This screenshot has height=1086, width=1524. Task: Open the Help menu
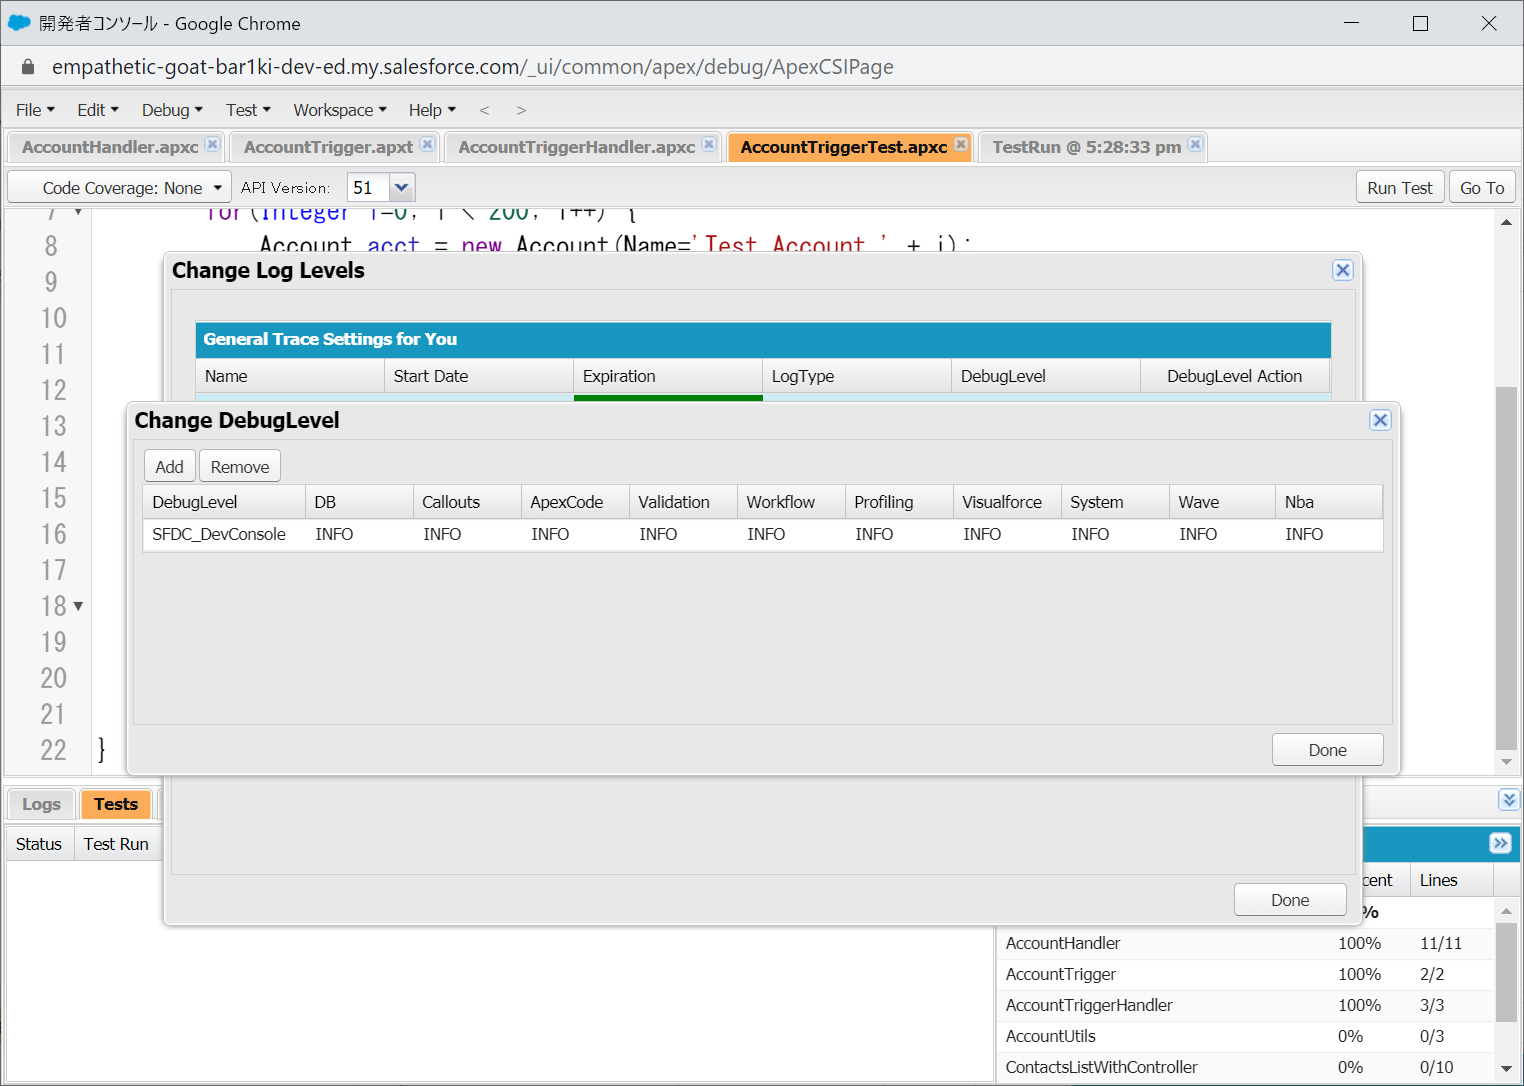pyautogui.click(x=432, y=110)
